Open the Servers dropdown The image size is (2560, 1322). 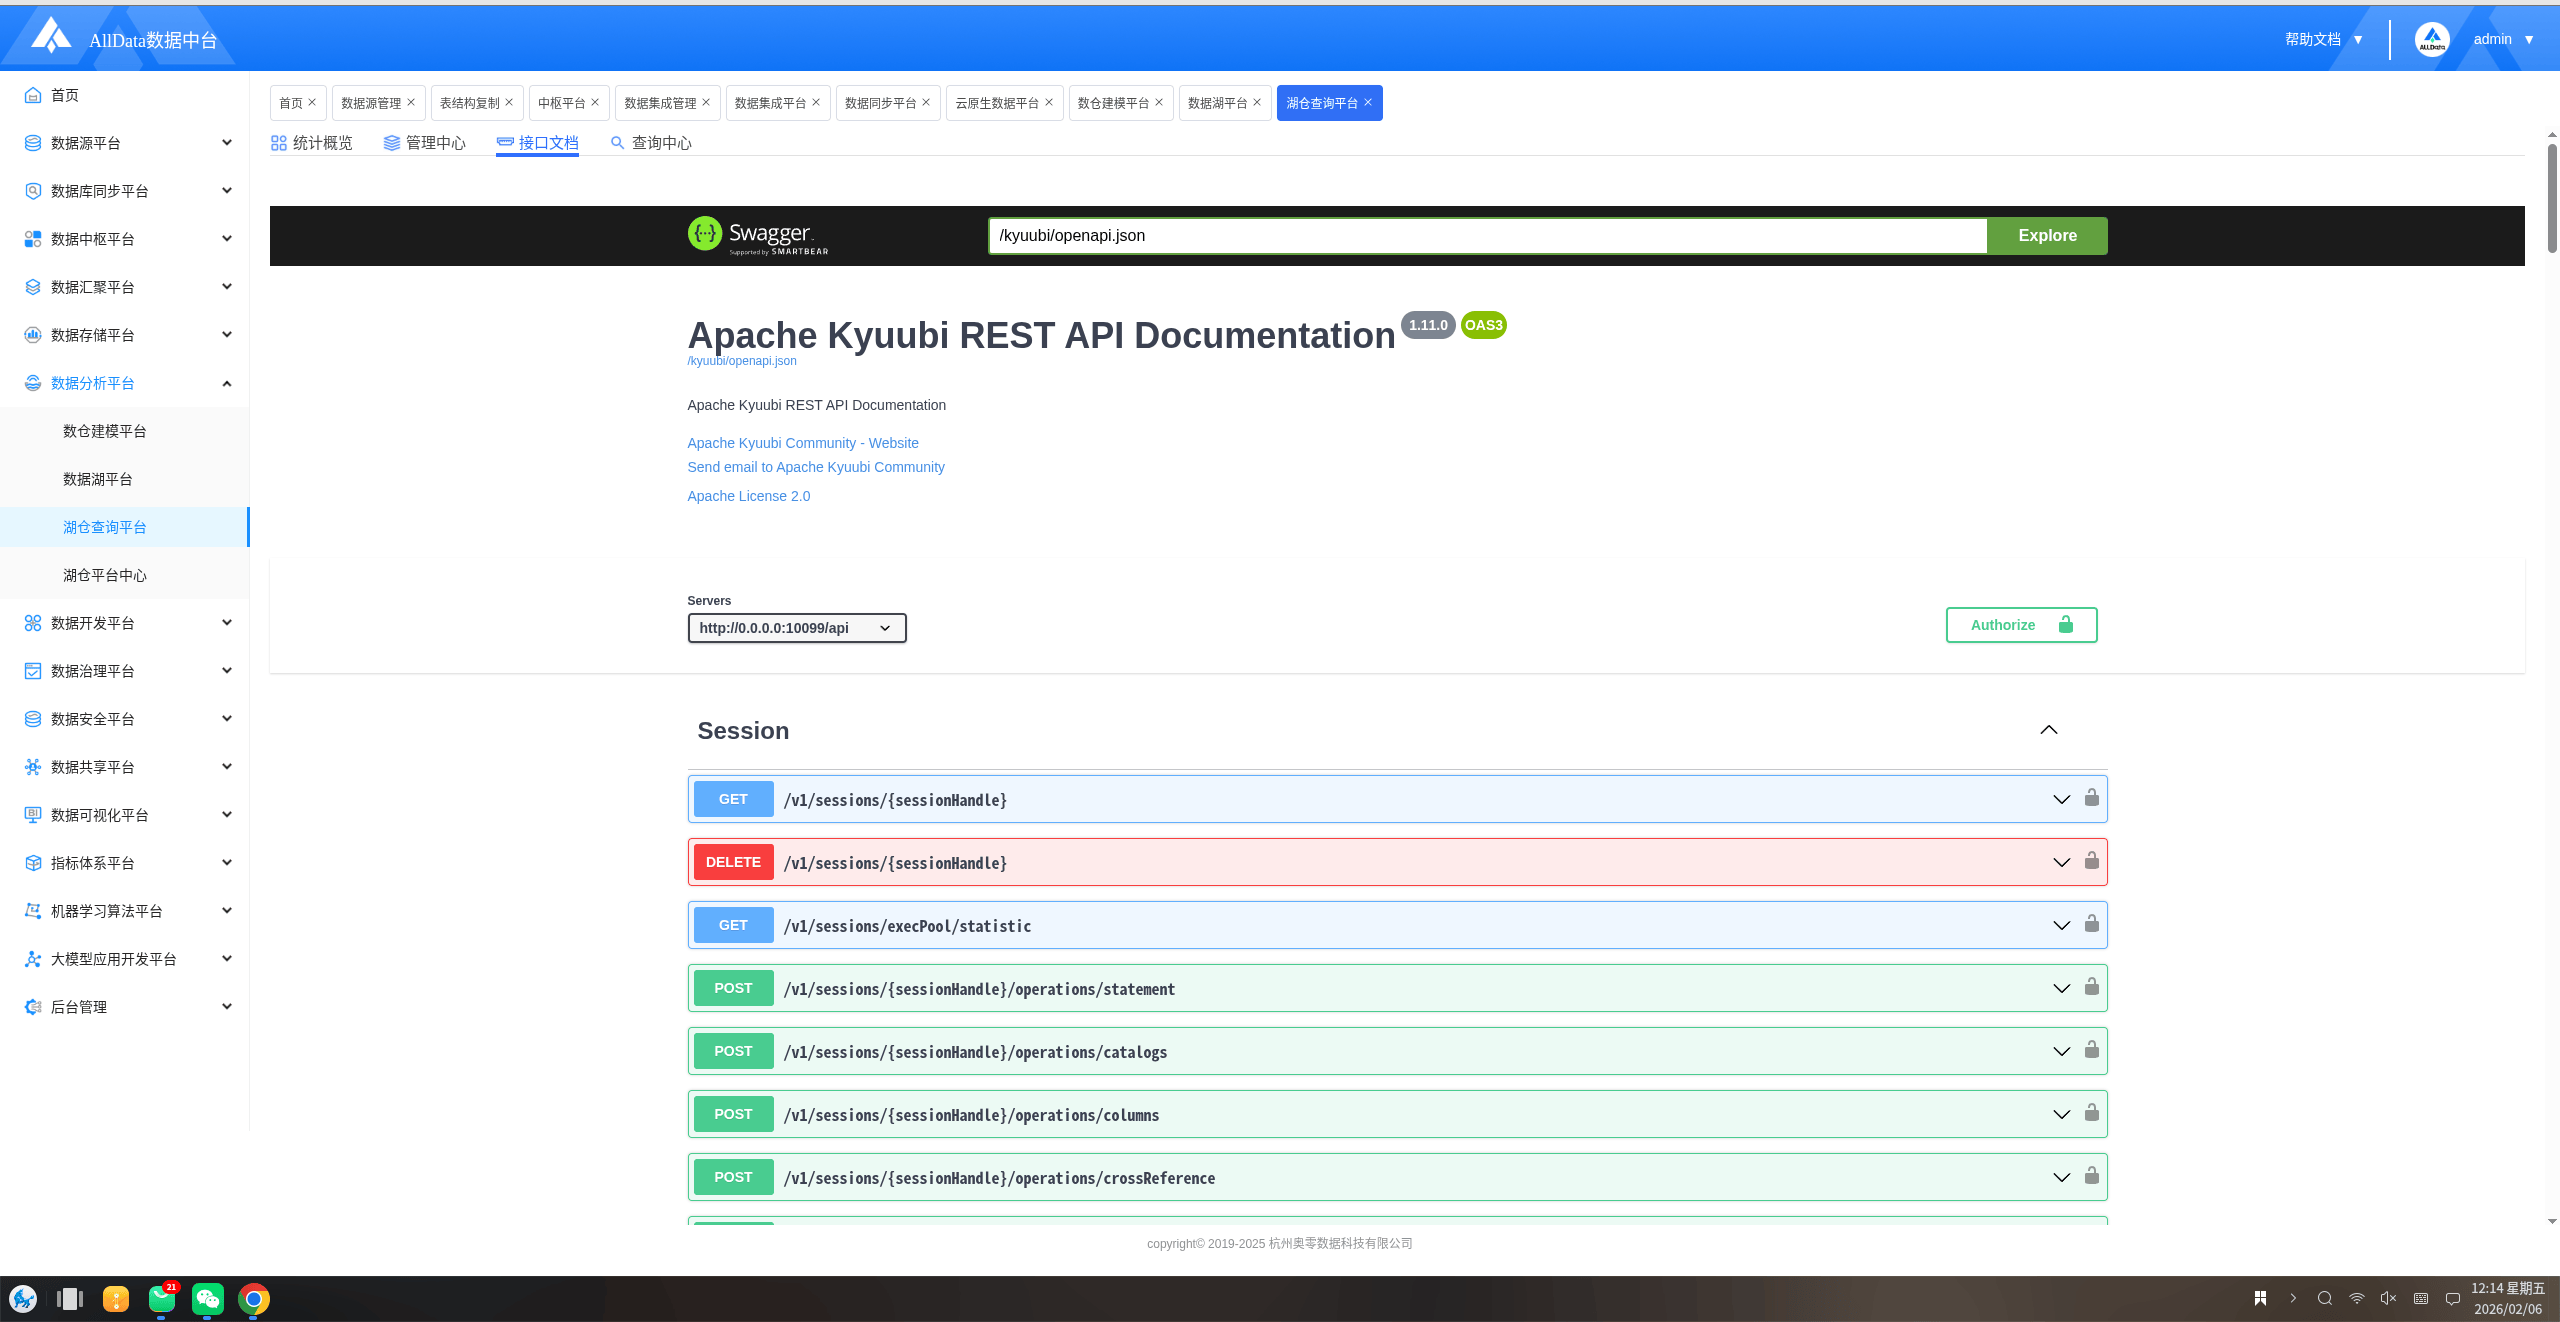[x=796, y=628]
